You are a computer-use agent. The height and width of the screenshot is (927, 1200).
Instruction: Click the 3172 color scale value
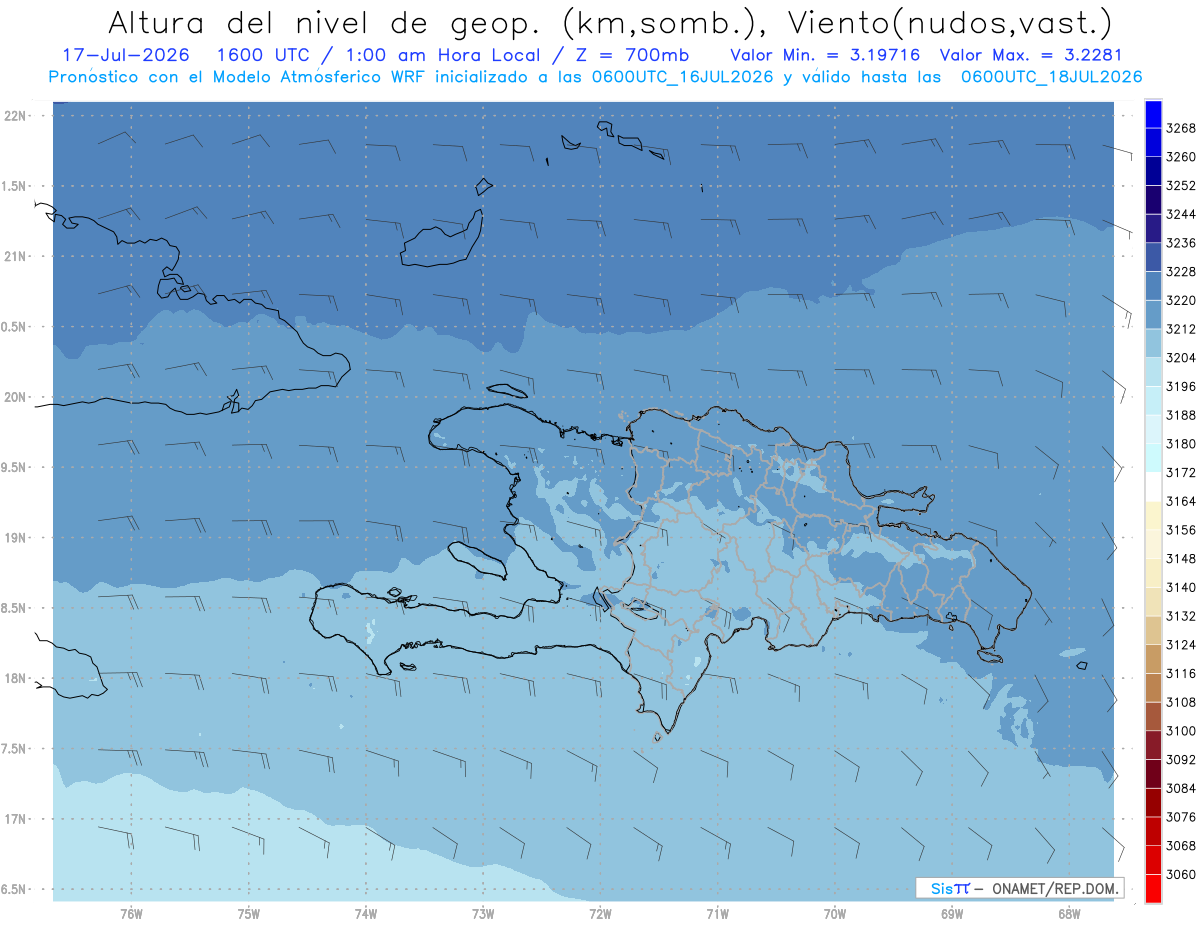1181,472
